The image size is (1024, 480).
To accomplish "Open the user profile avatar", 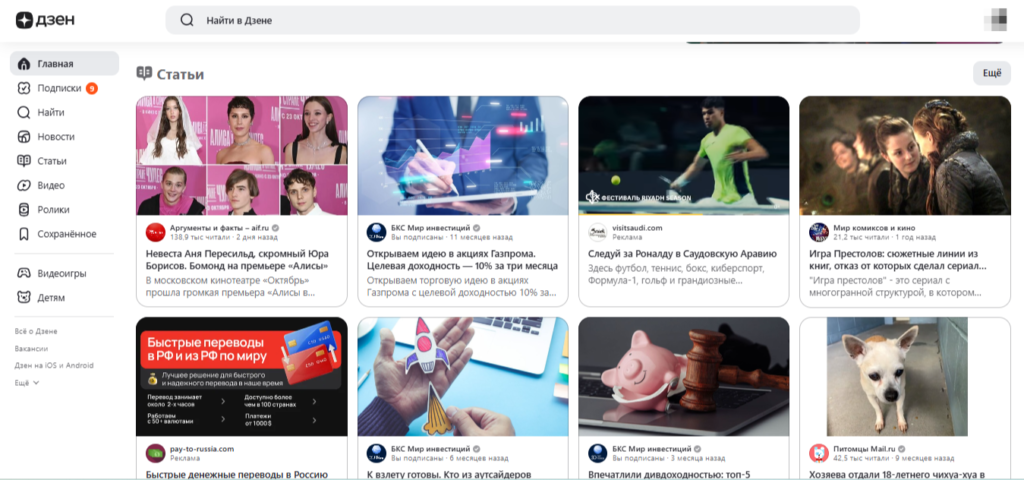I will pos(996,20).
